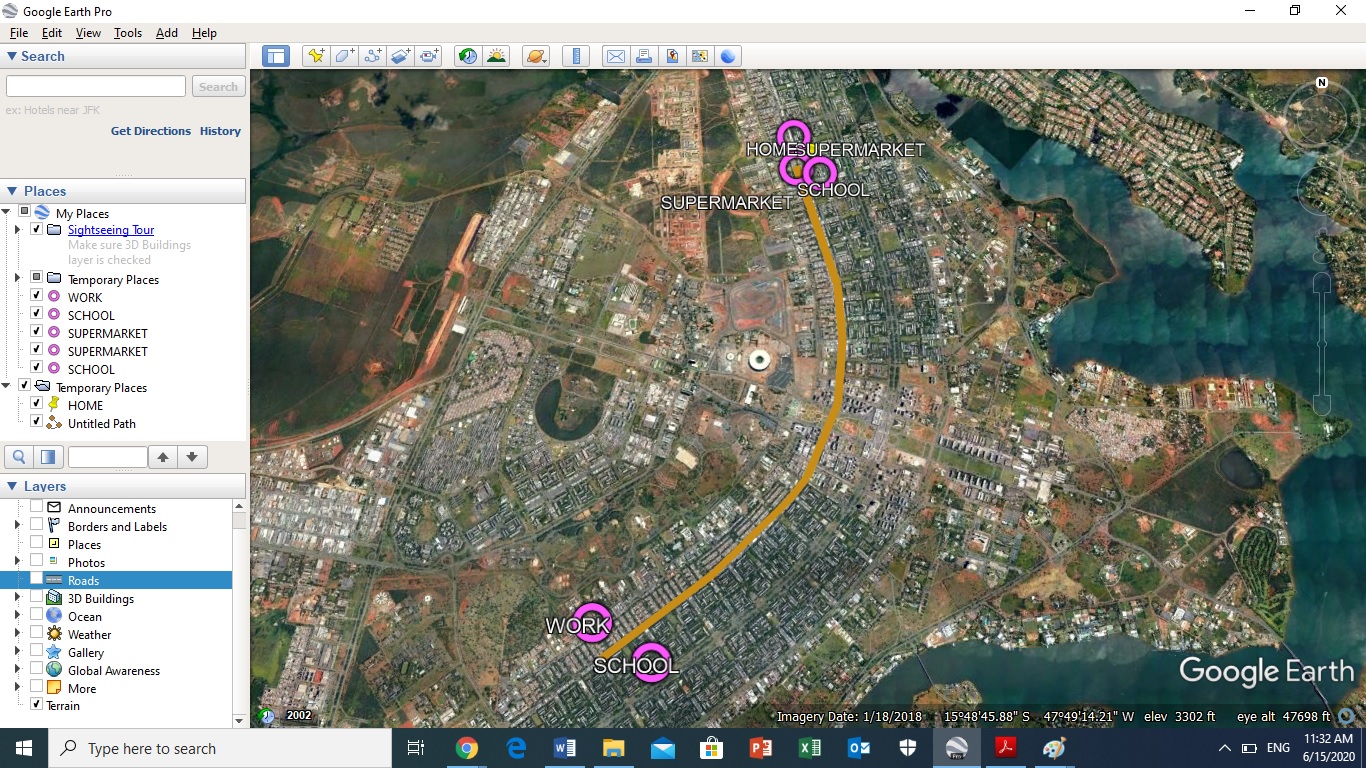
Task: Open the search History link
Action: [x=220, y=131]
